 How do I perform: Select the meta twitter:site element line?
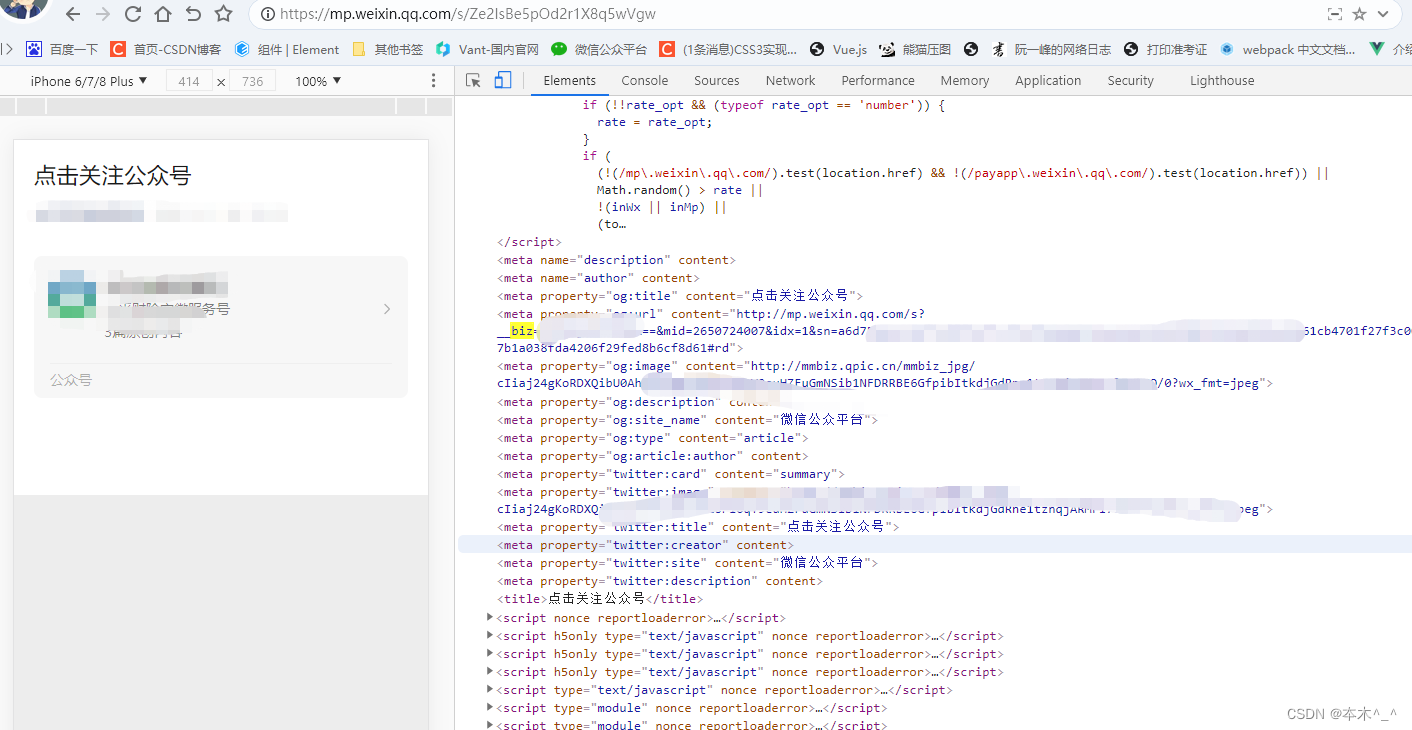click(687, 563)
